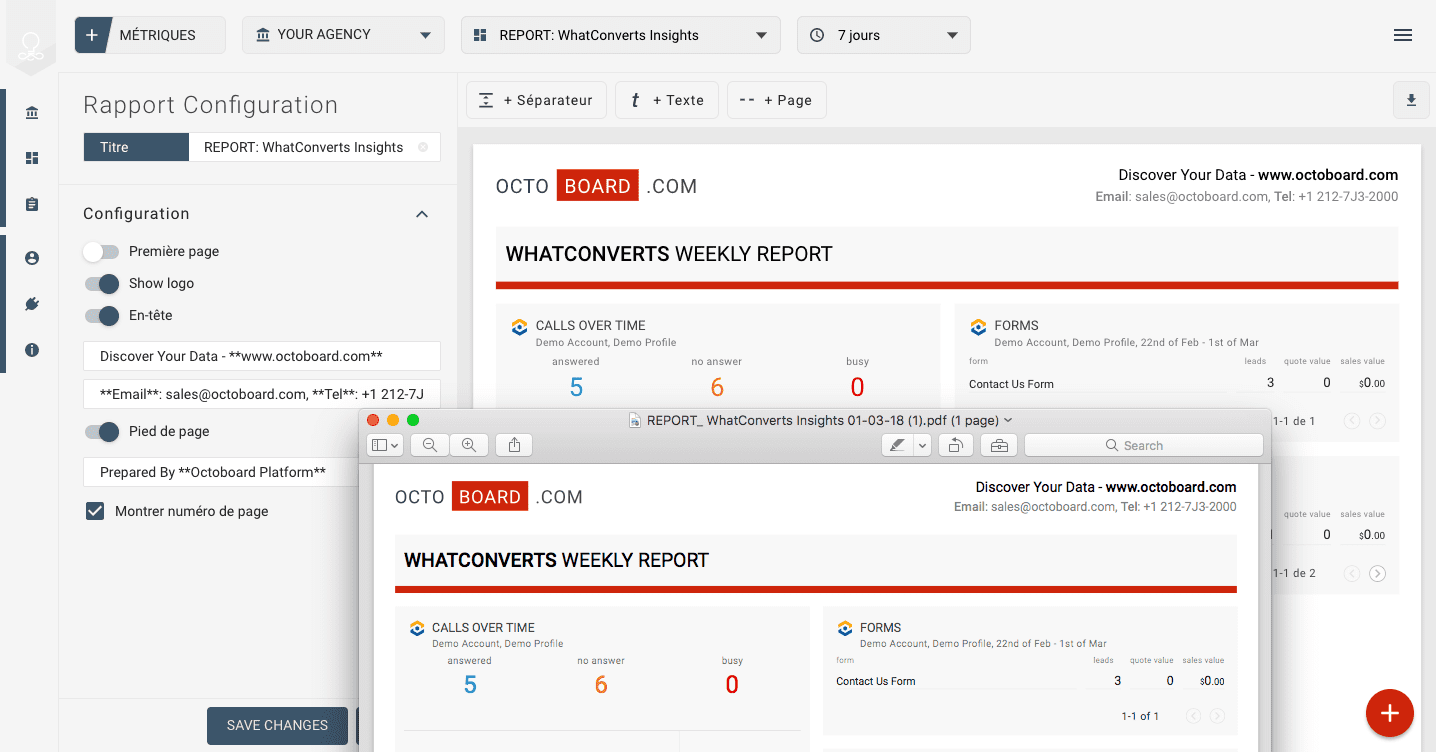
Task: Click the Prepared By footer input field
Action: pos(221,472)
